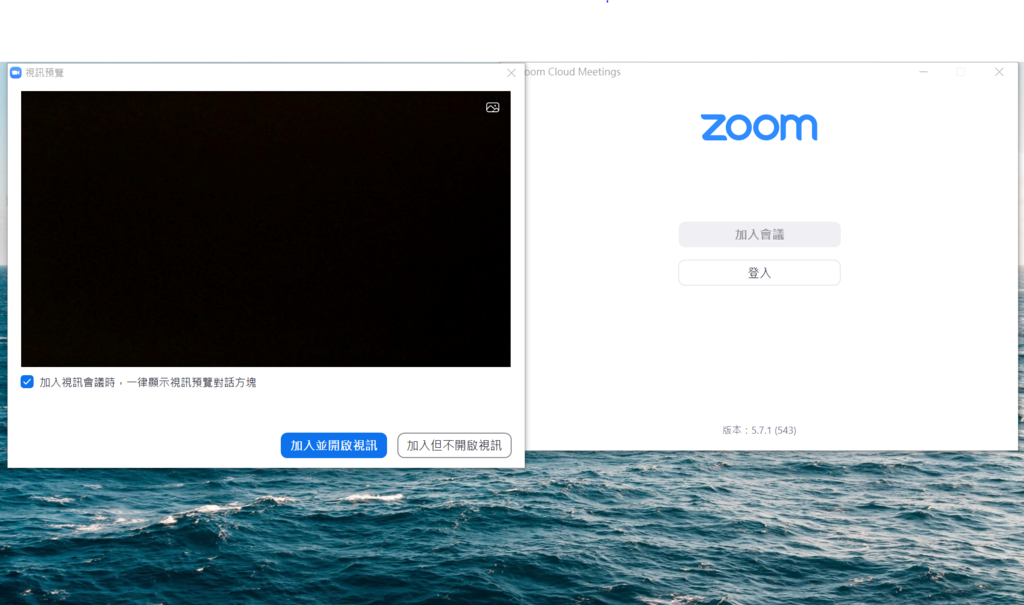The image size is (1024, 605).
Task: Click 加入但不開啟視訊 button
Action: click(454, 445)
